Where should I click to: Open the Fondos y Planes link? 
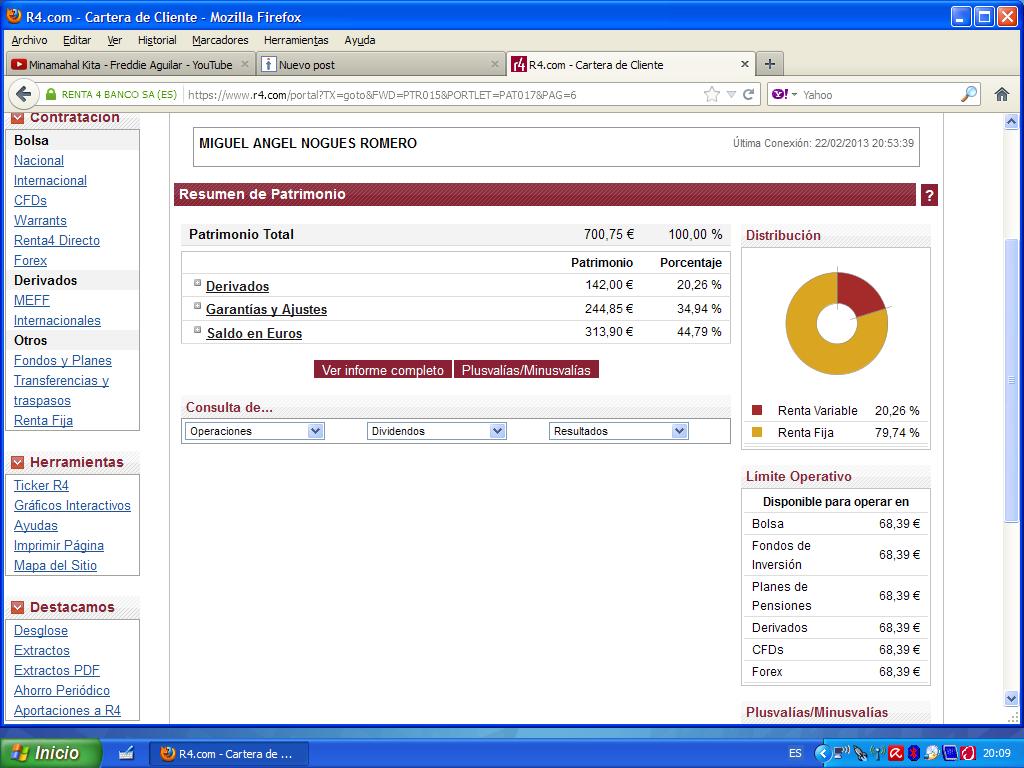(63, 360)
